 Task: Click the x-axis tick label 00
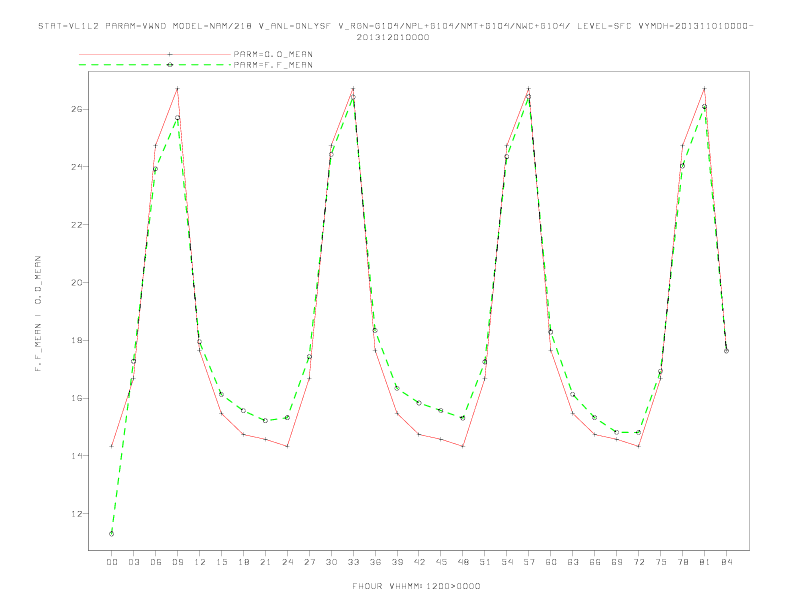112,562
